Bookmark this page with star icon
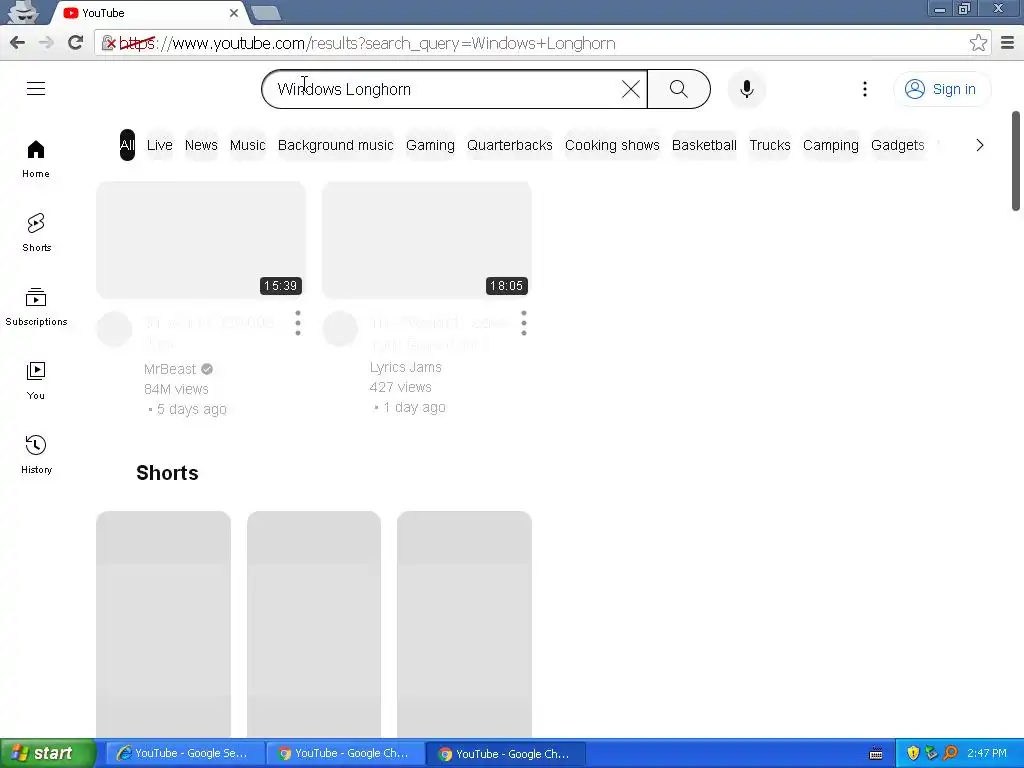This screenshot has width=1024, height=768. (978, 43)
